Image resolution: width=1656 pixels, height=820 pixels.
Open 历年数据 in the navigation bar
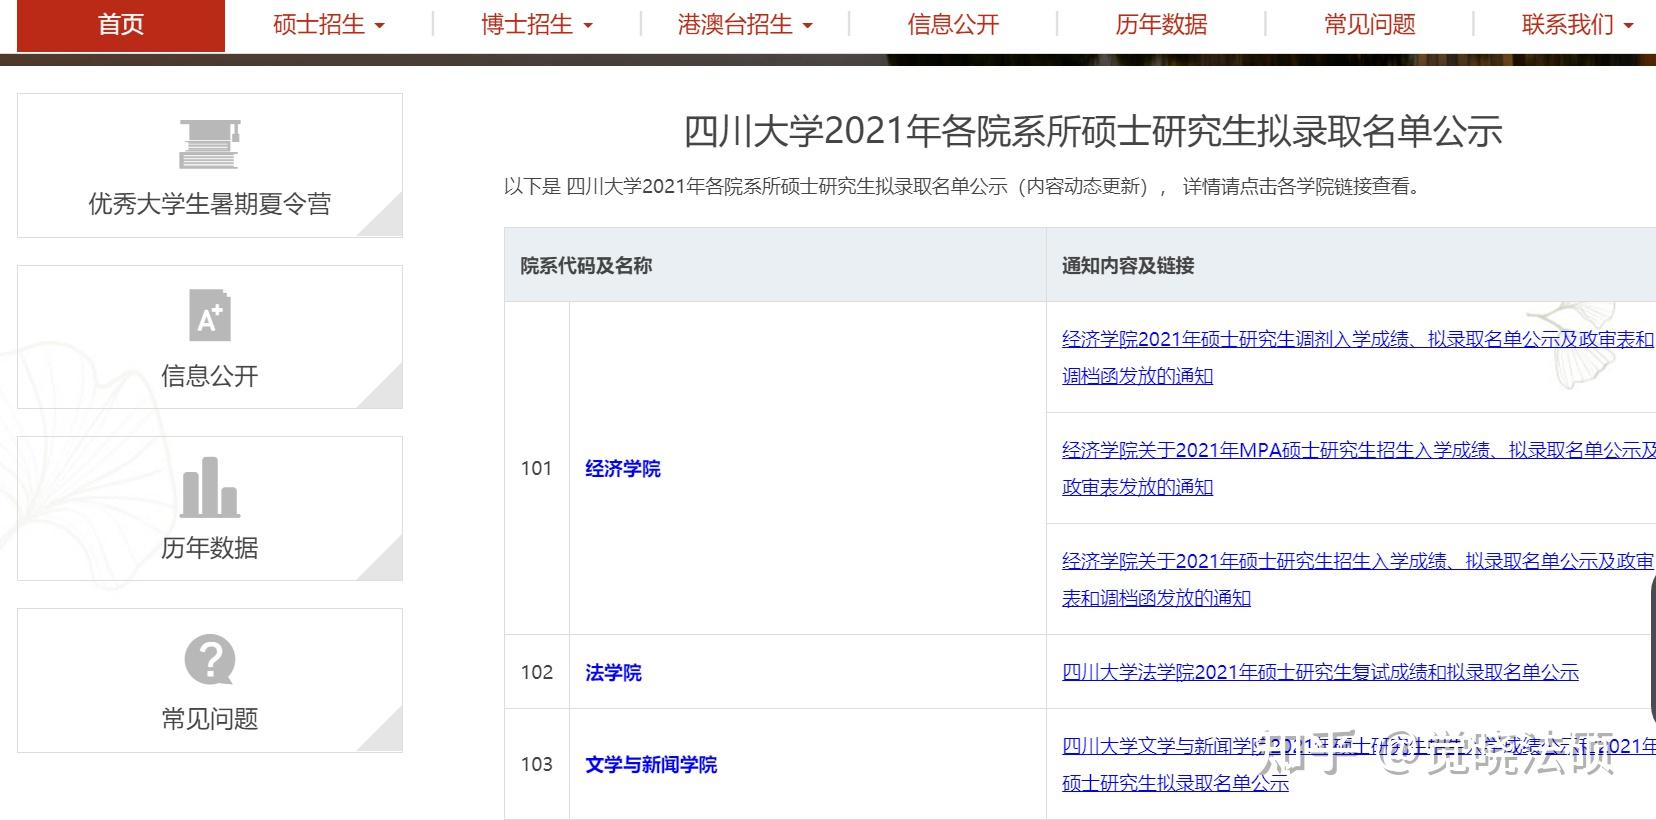pyautogui.click(x=1161, y=25)
